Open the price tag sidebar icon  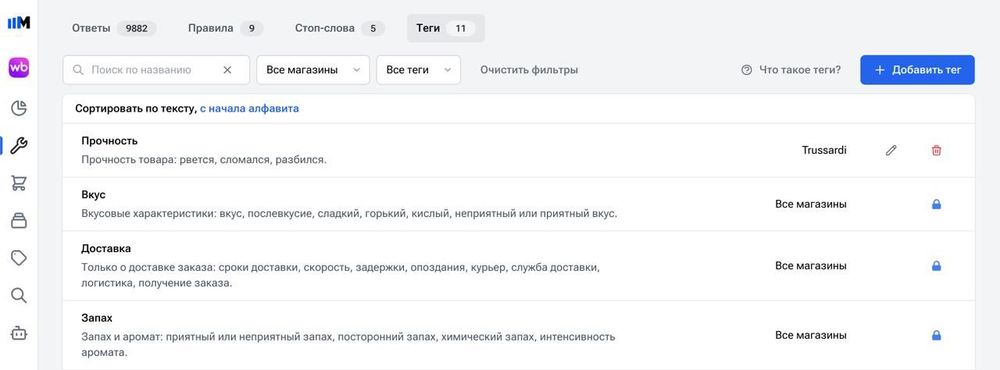(x=19, y=258)
